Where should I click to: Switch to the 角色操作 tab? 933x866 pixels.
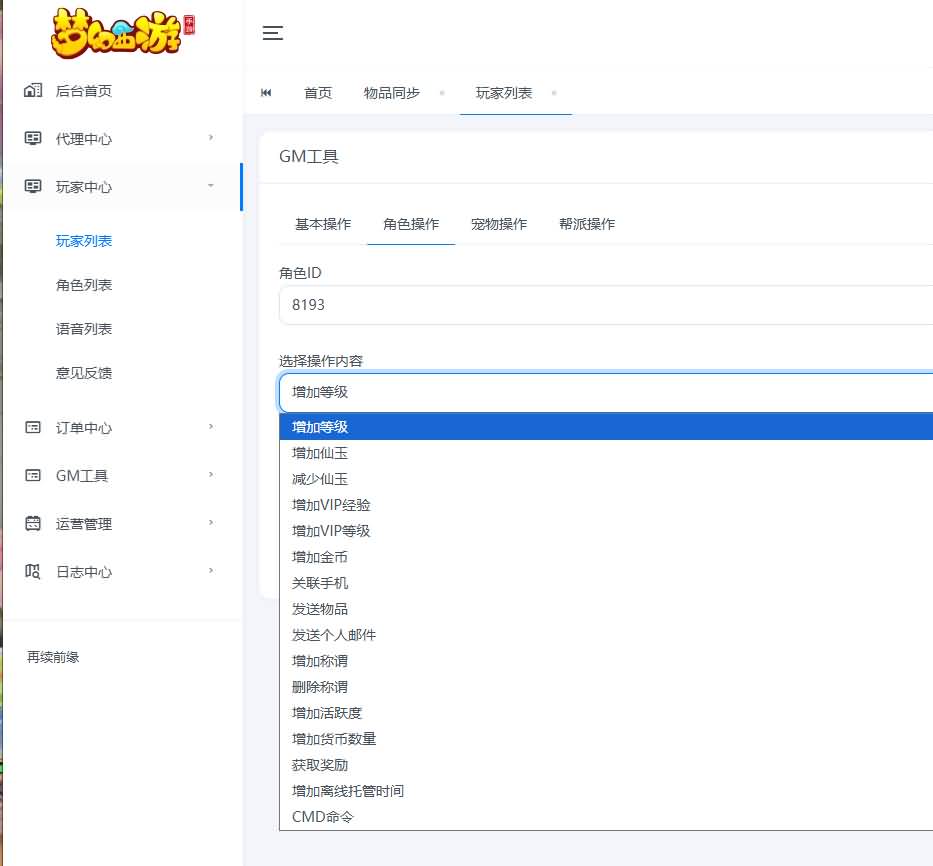tap(411, 224)
